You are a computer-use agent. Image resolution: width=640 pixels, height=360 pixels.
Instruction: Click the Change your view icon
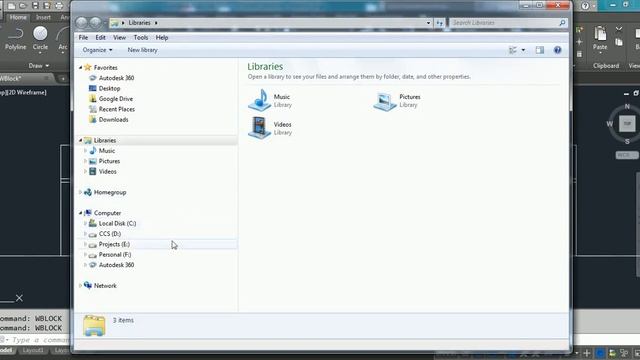coord(513,50)
